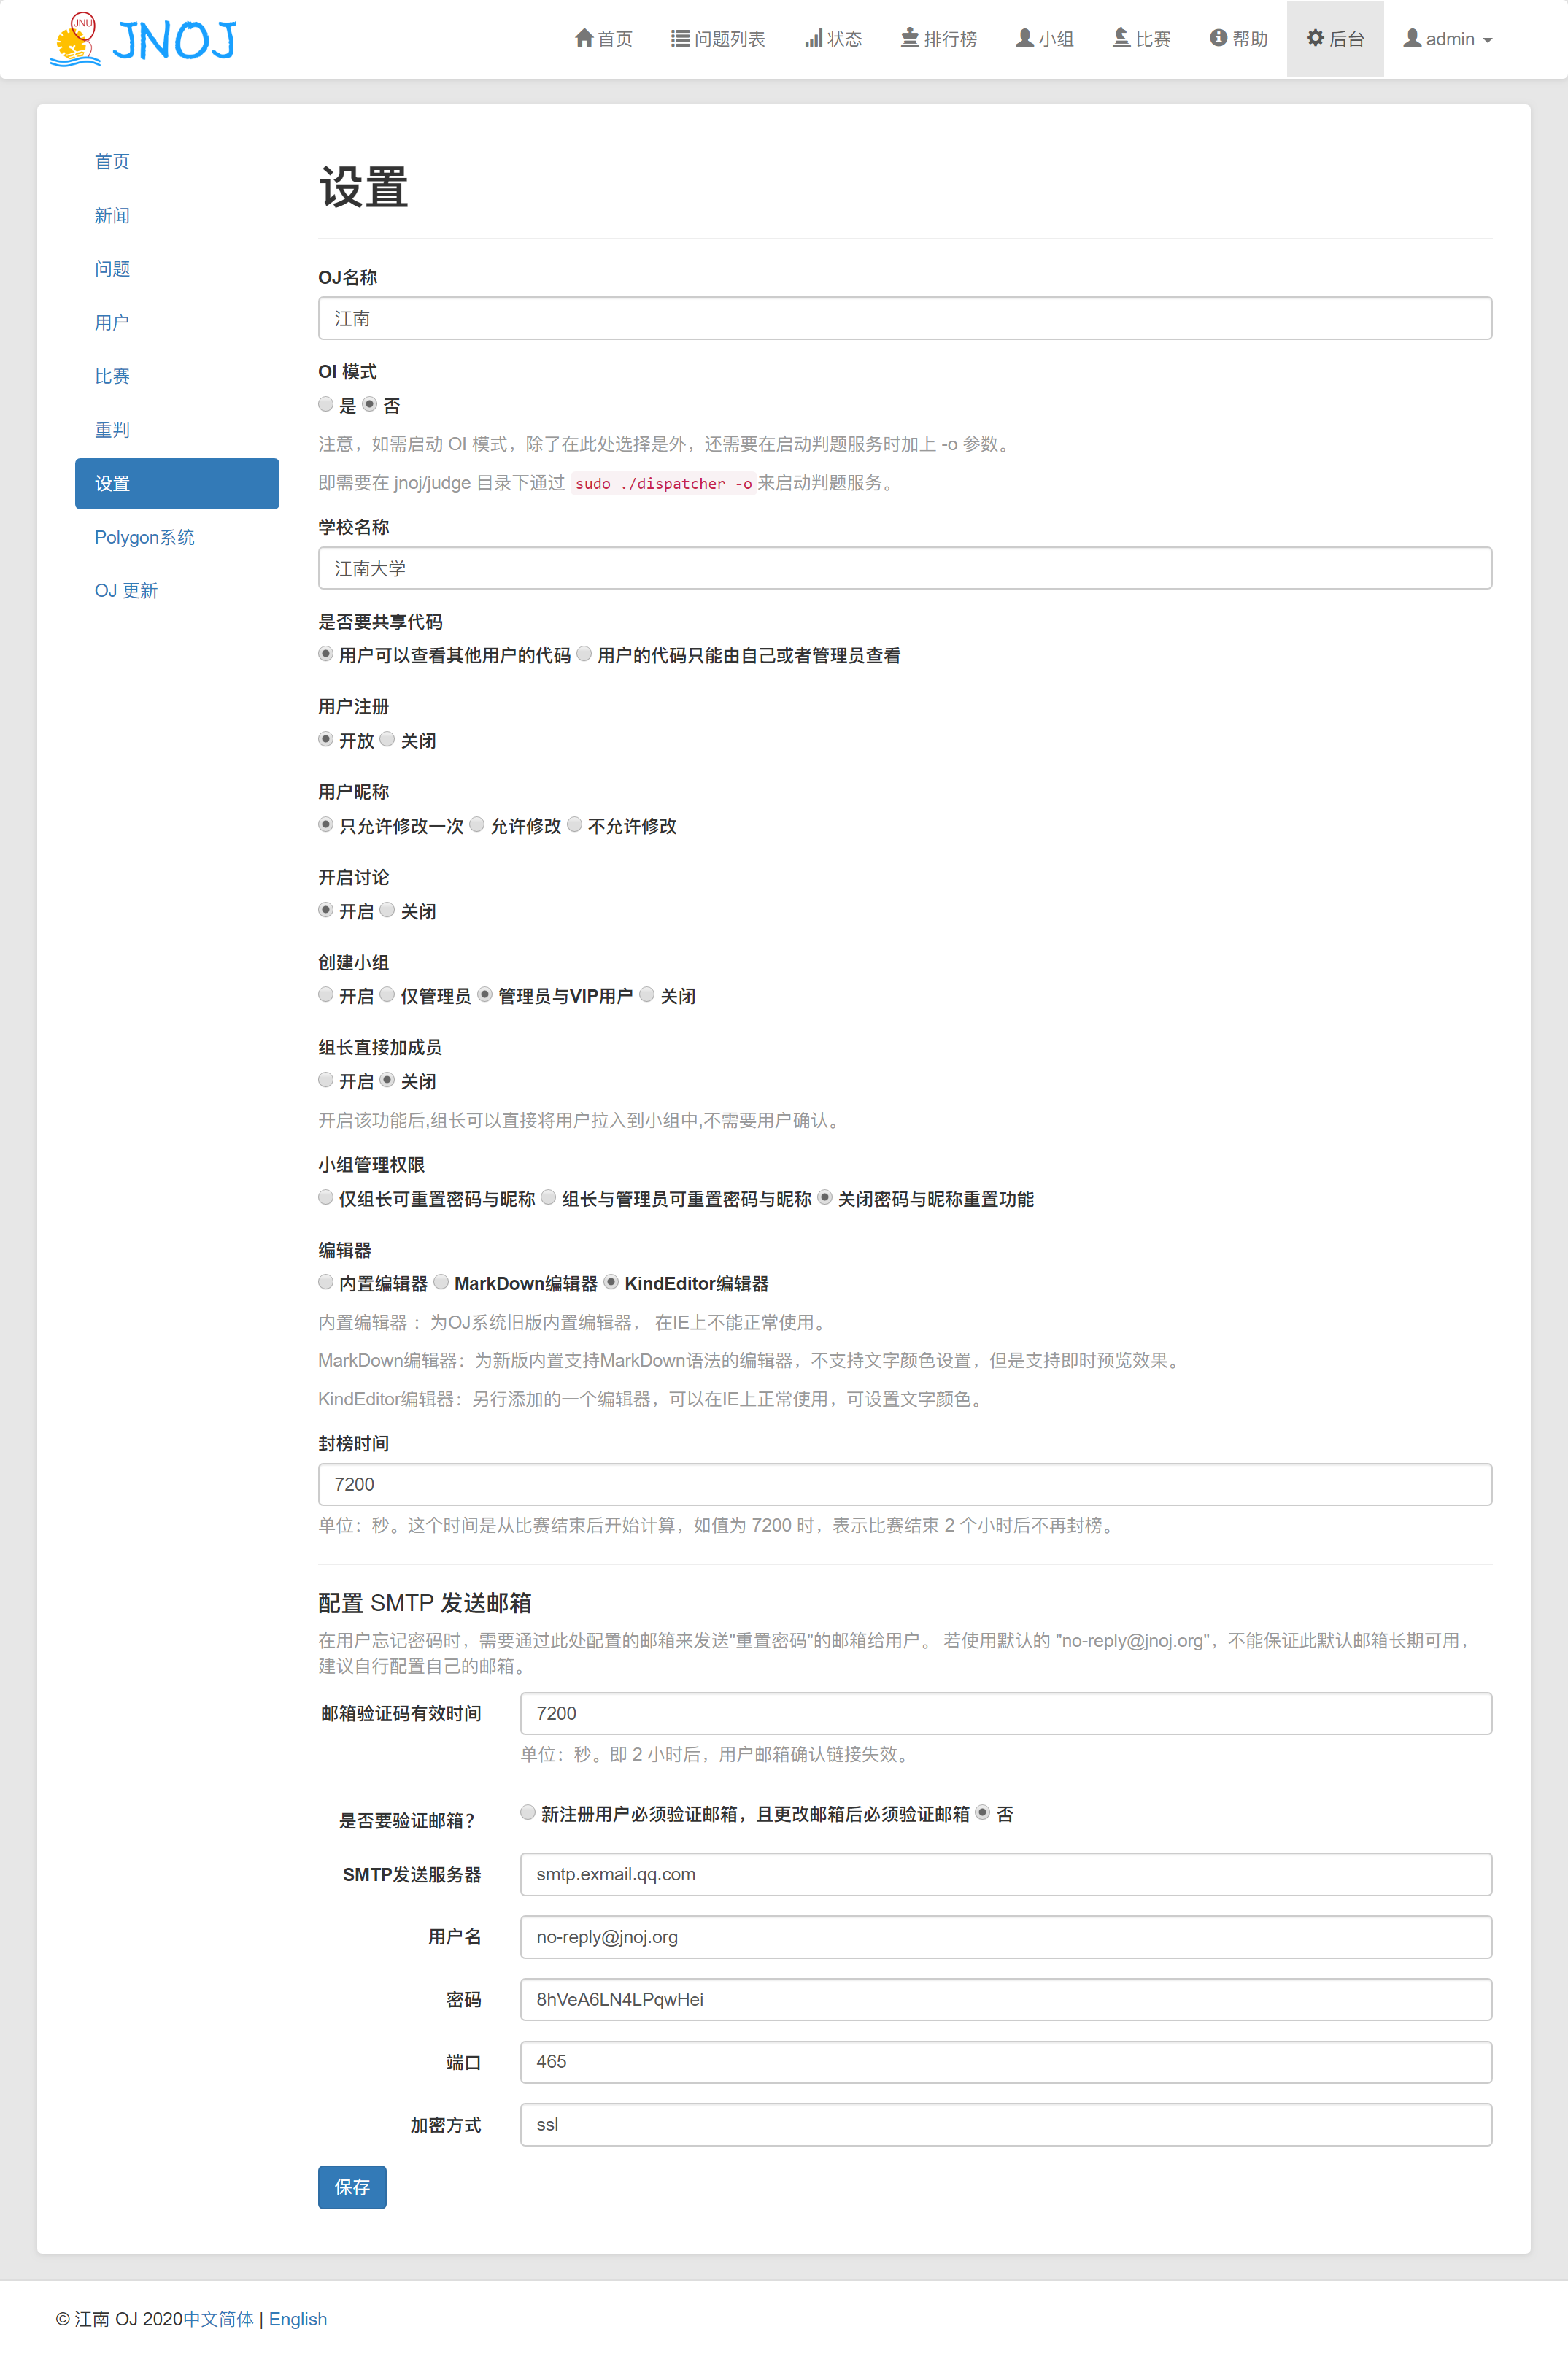Click the 封榜时间 input field

(x=905, y=1484)
